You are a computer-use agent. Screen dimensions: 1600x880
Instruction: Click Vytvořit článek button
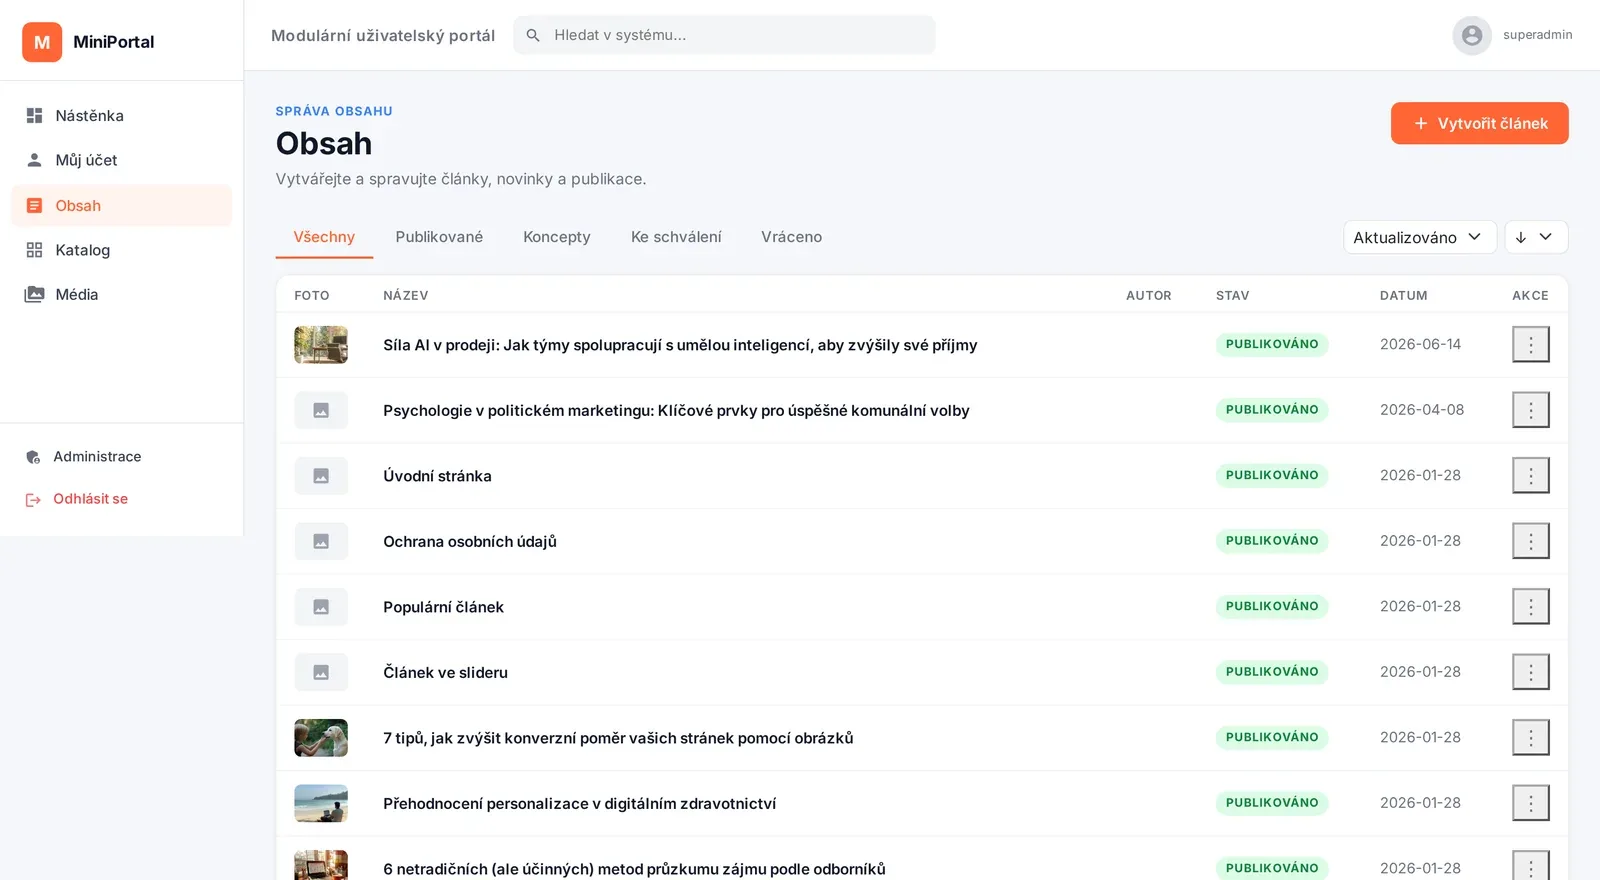(1479, 123)
